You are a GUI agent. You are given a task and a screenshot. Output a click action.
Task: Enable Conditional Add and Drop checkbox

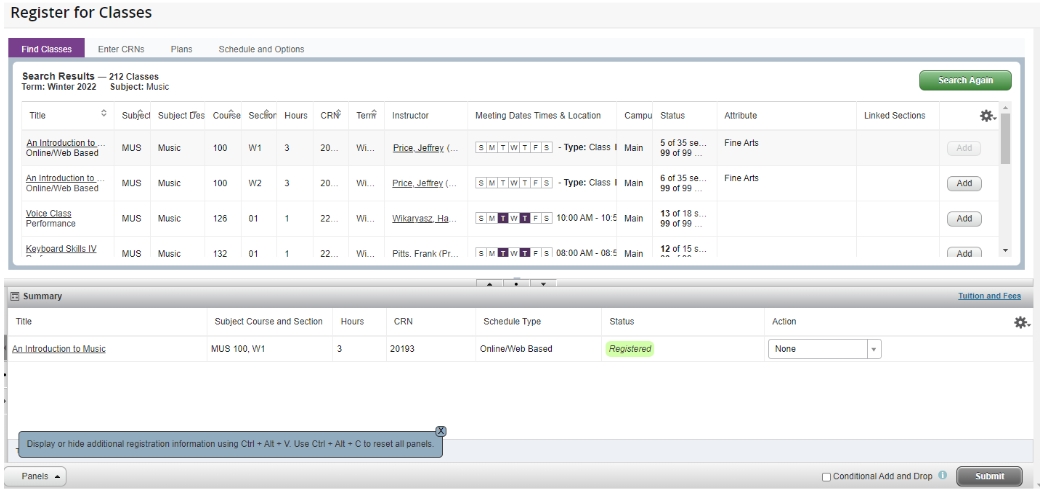tap(827, 477)
